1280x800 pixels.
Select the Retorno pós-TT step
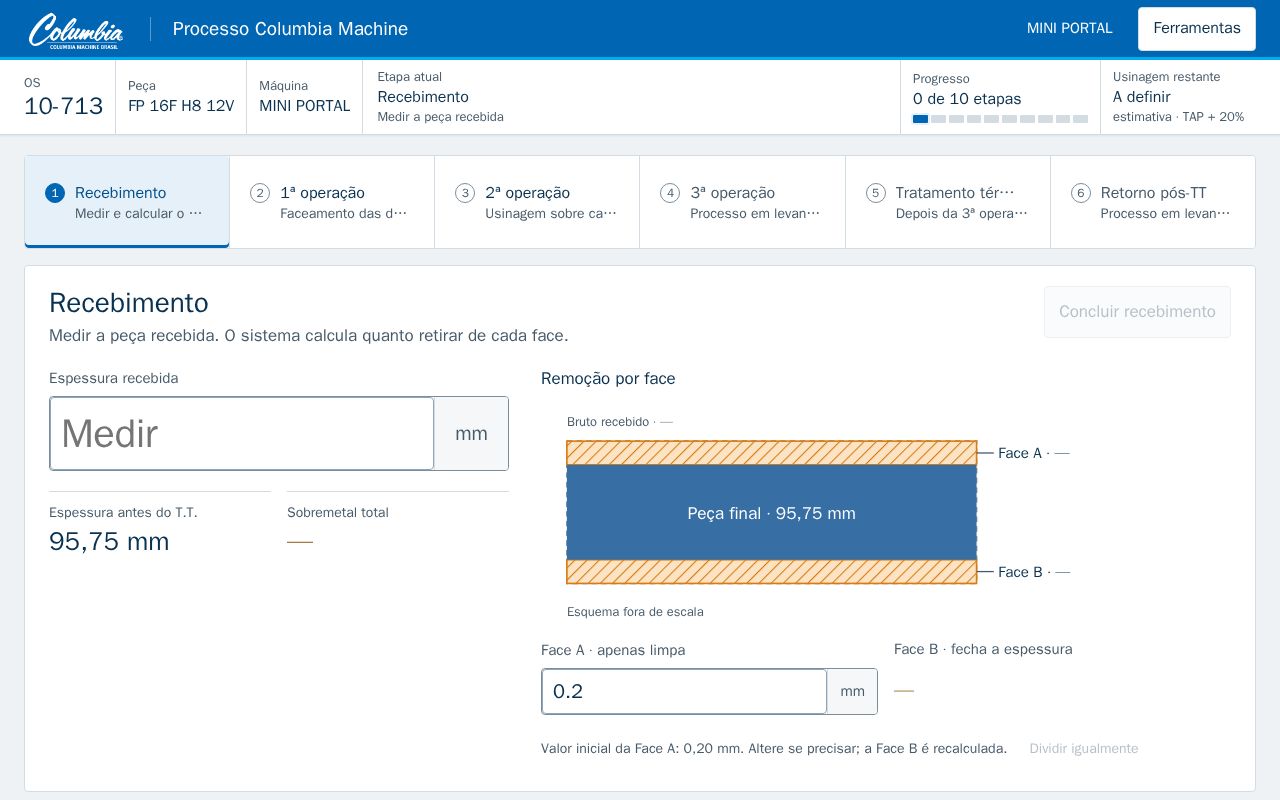click(x=1153, y=201)
